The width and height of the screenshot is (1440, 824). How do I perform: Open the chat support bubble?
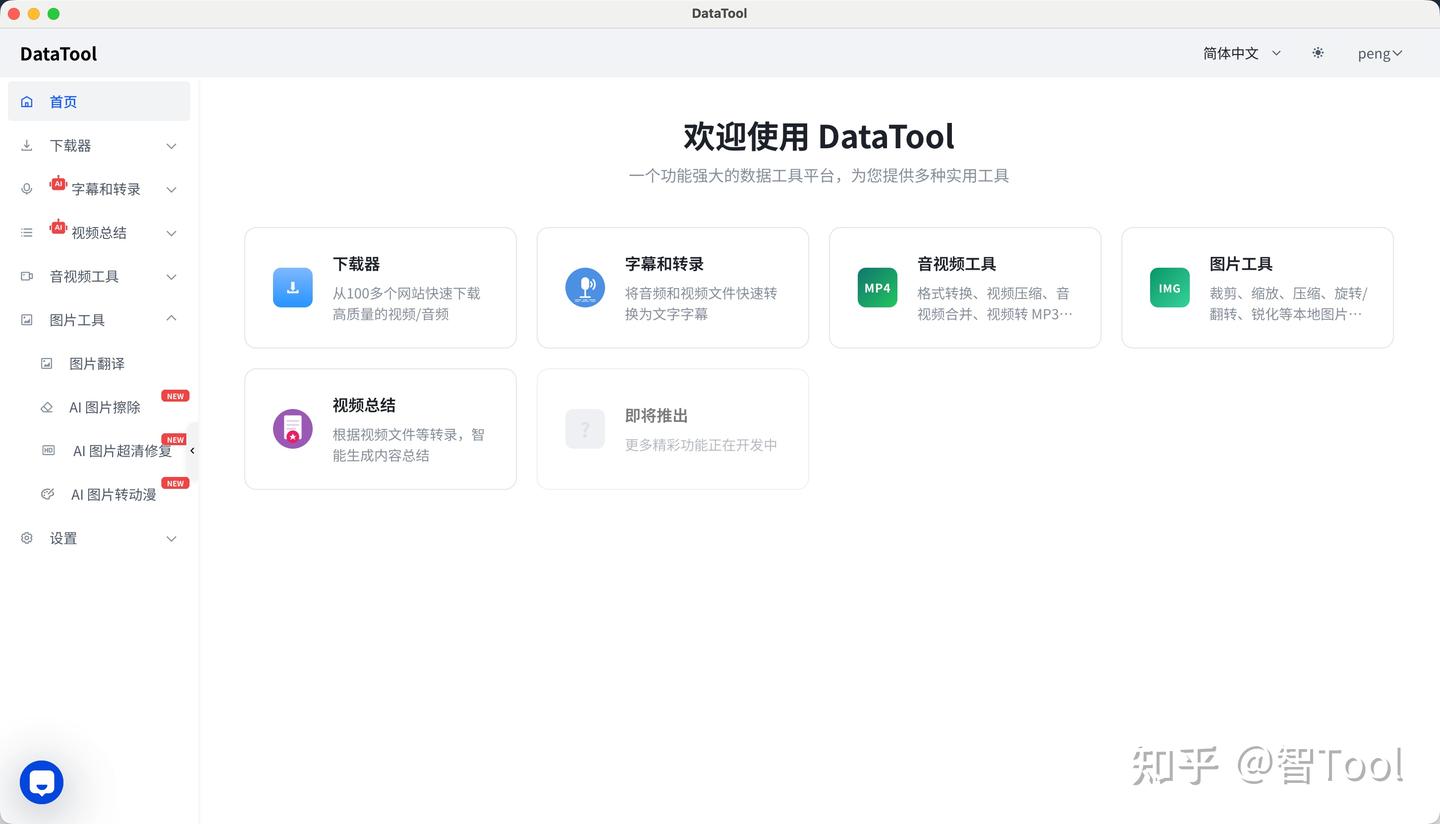click(x=42, y=782)
